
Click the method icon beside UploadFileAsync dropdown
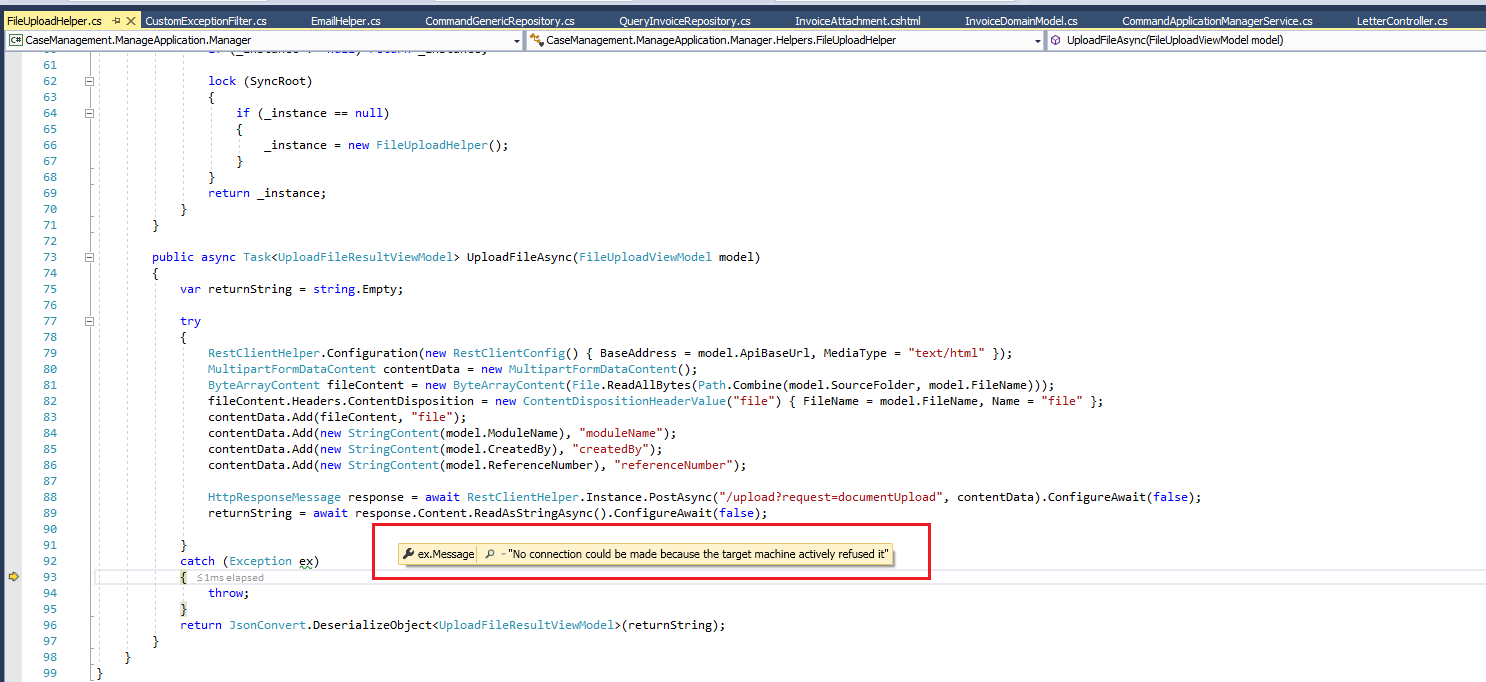[1056, 40]
